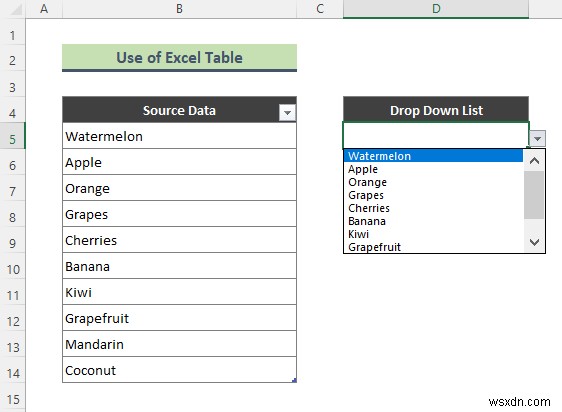The image size is (562, 412).
Task: Click the table resize handle below Coconut
Action: click(294, 380)
